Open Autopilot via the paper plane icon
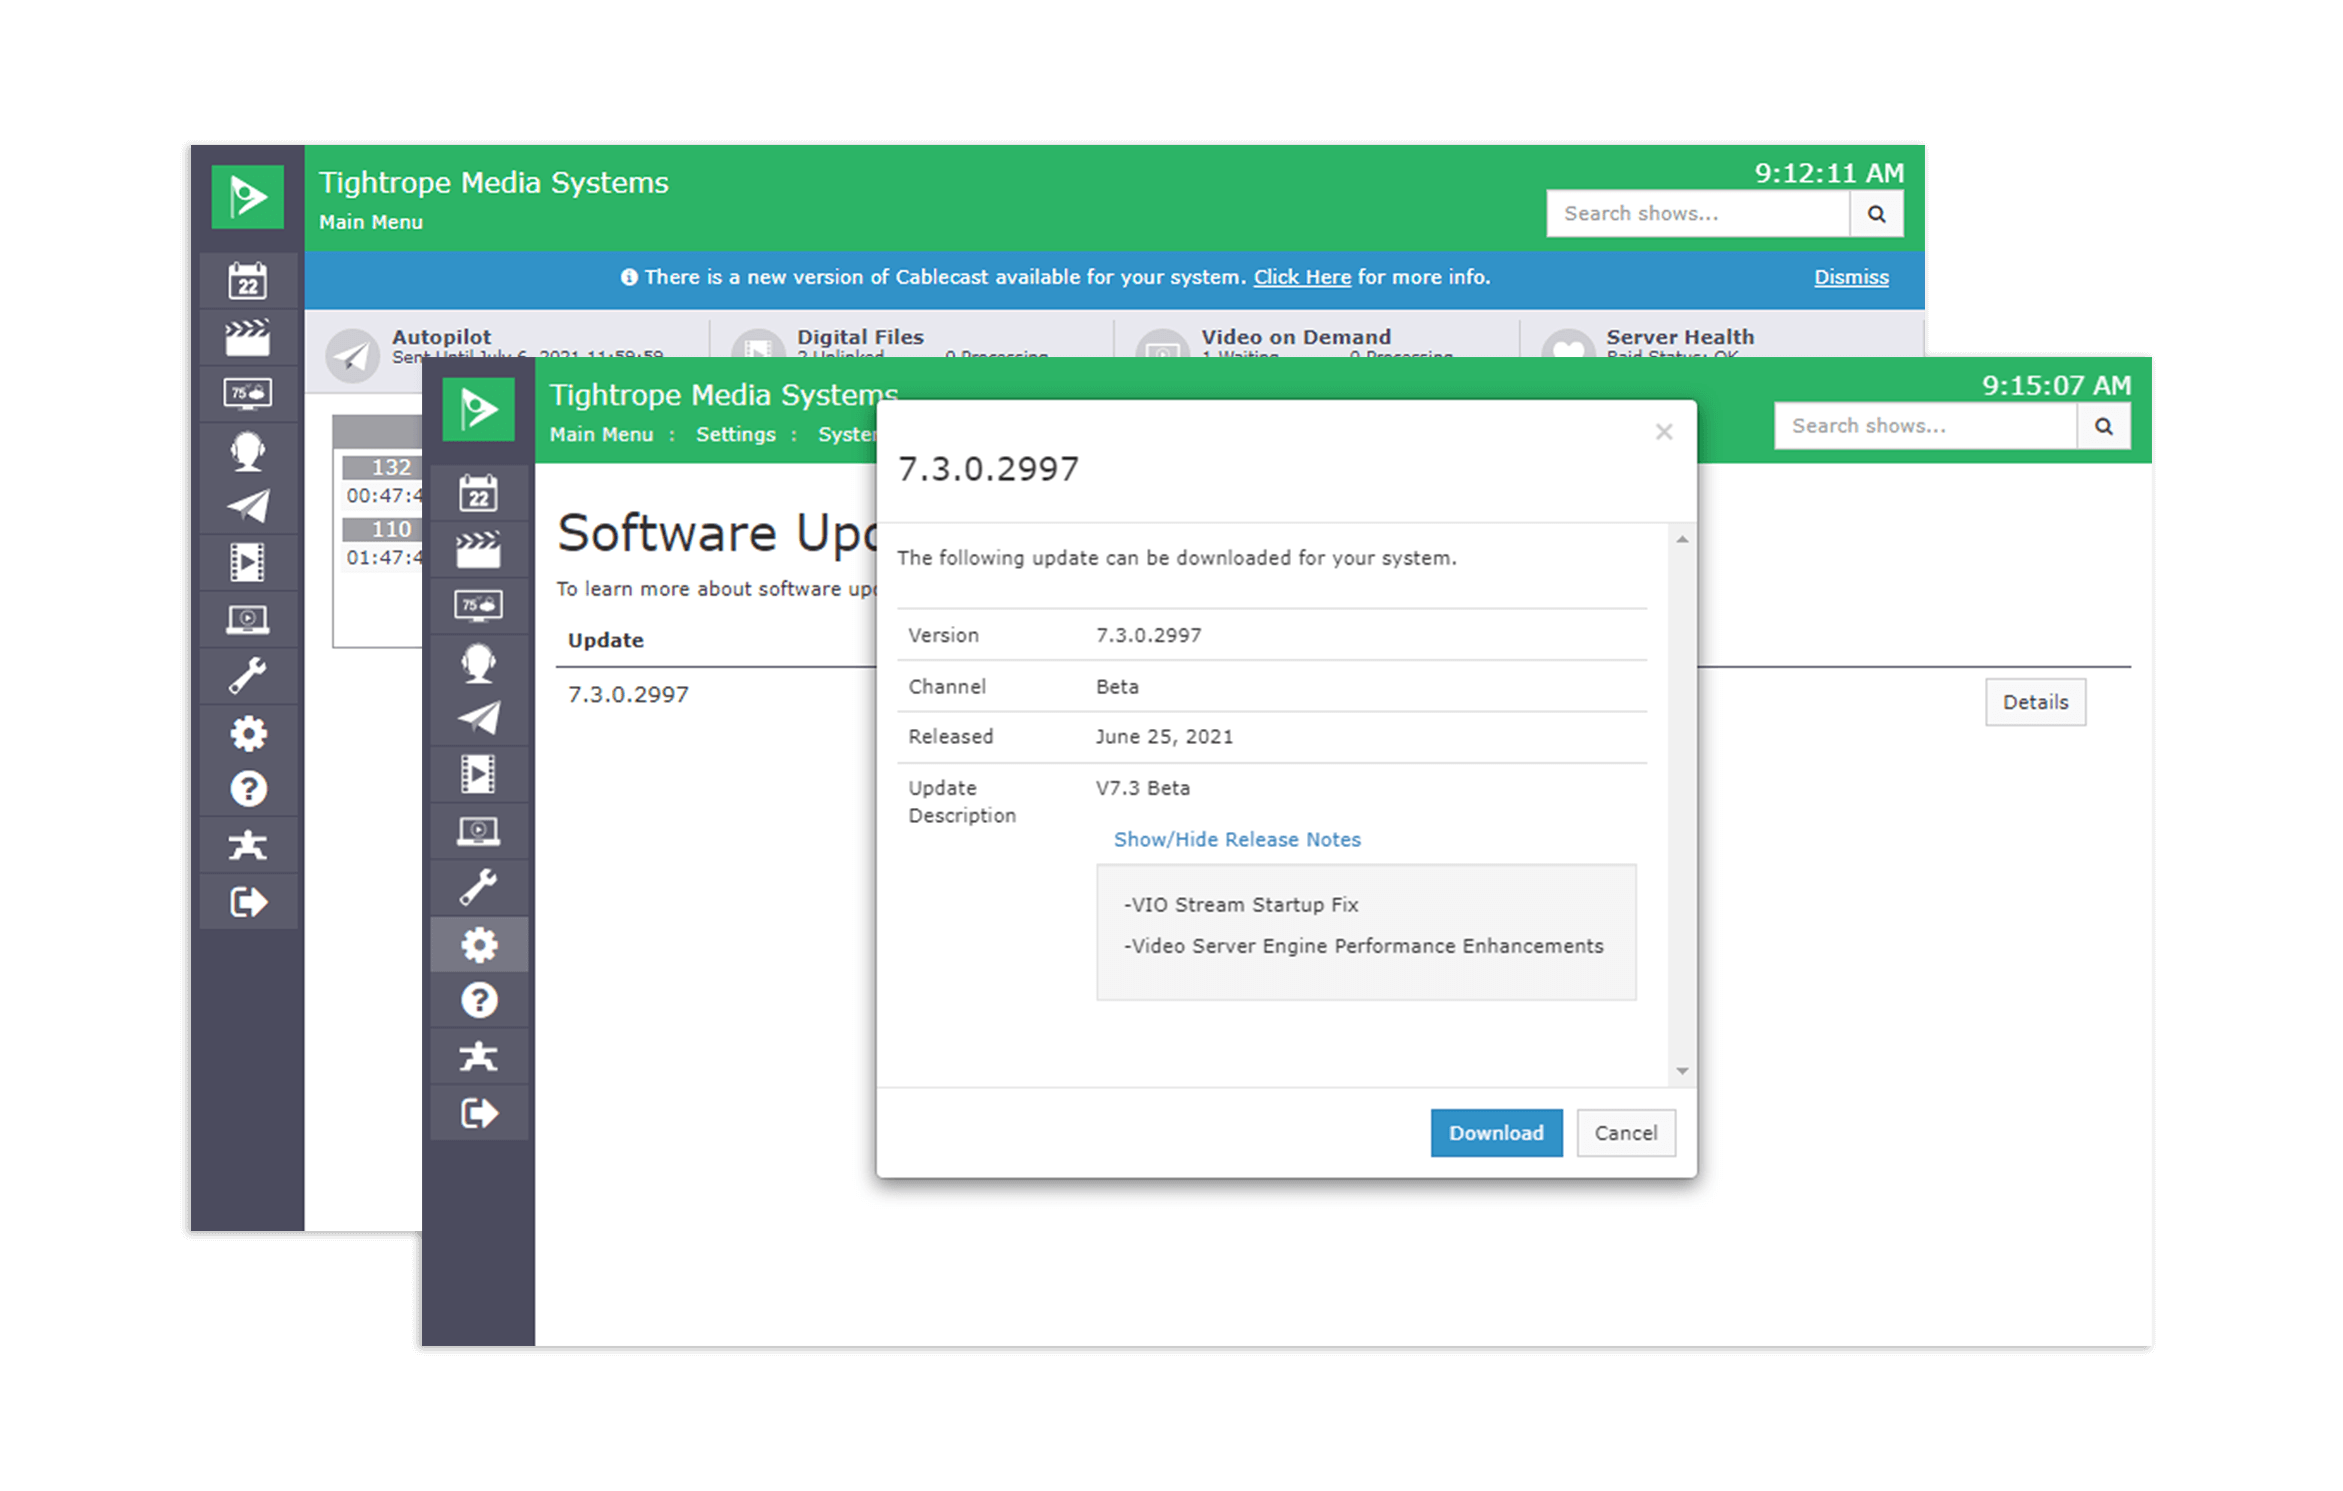Viewport: 2343px width, 1491px height. click(x=480, y=718)
